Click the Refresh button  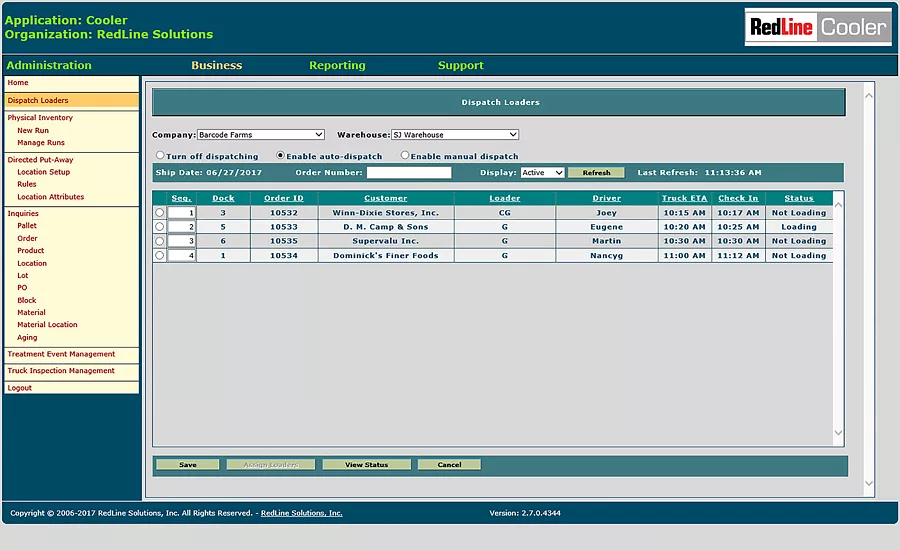[x=596, y=173]
